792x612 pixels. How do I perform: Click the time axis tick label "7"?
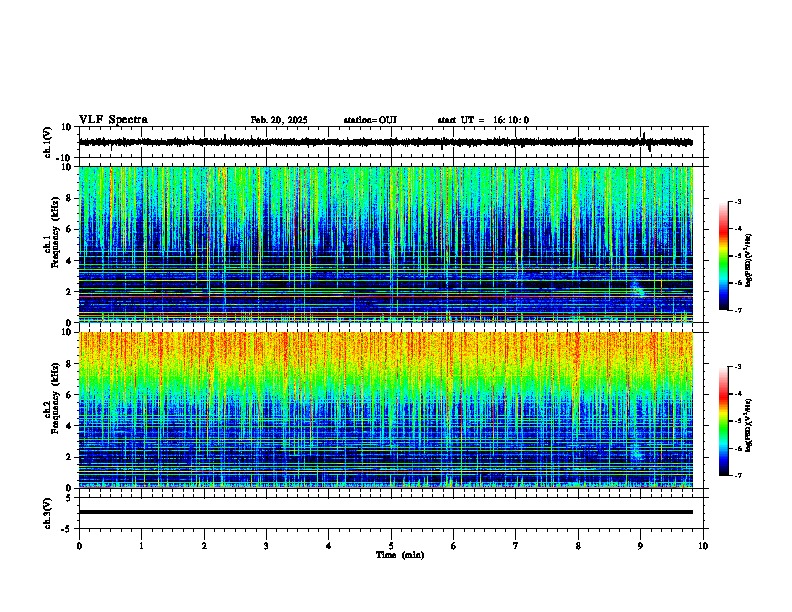516,546
